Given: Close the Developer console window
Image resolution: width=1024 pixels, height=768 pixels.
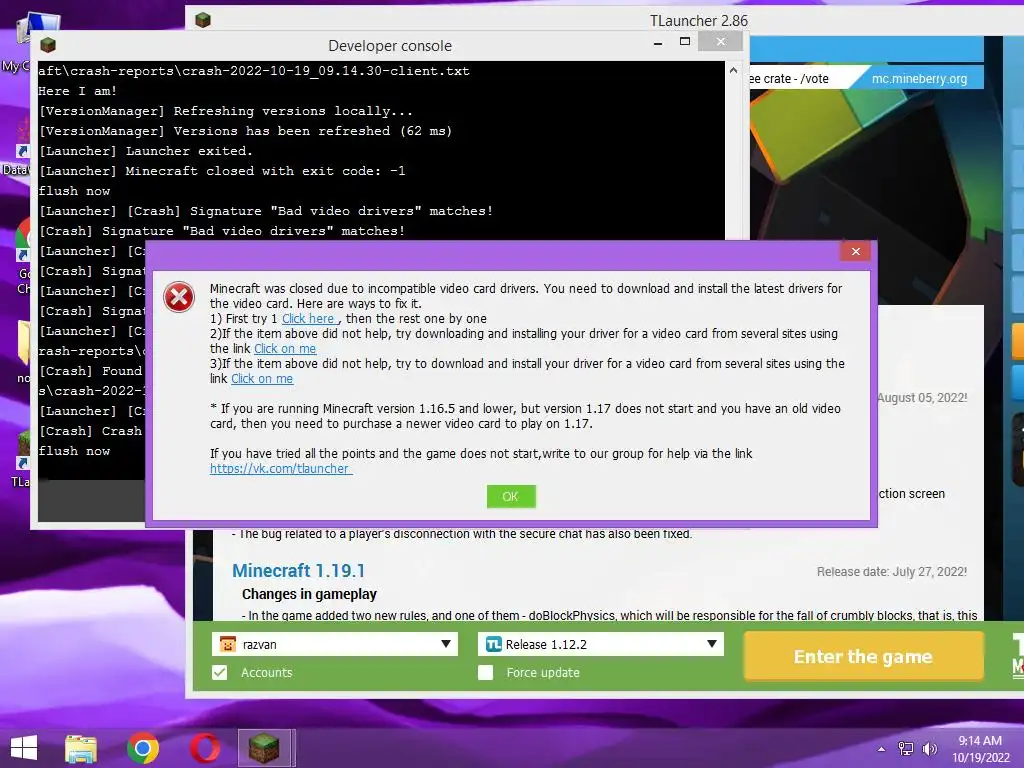Looking at the screenshot, I should point(720,42).
